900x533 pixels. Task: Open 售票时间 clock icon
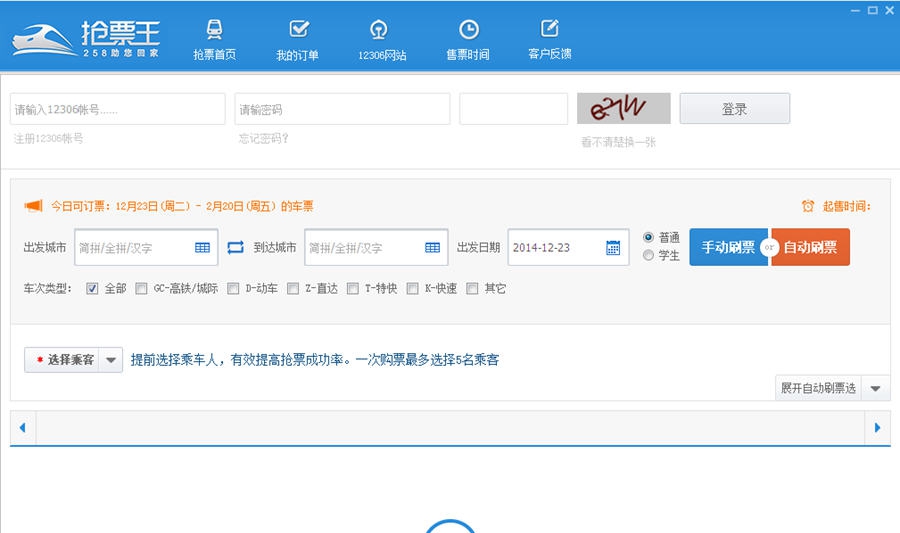tap(469, 30)
